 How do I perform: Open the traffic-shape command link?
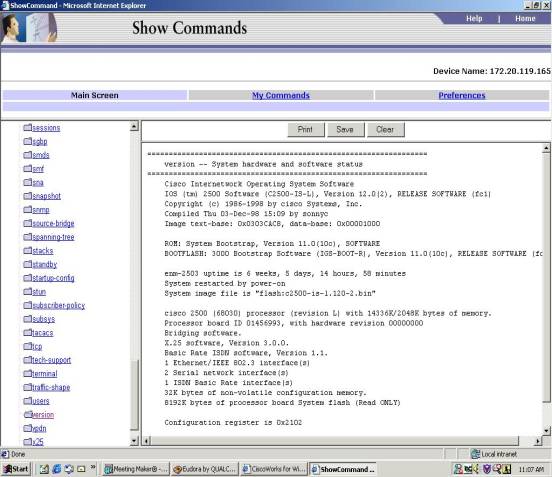(x=51, y=387)
